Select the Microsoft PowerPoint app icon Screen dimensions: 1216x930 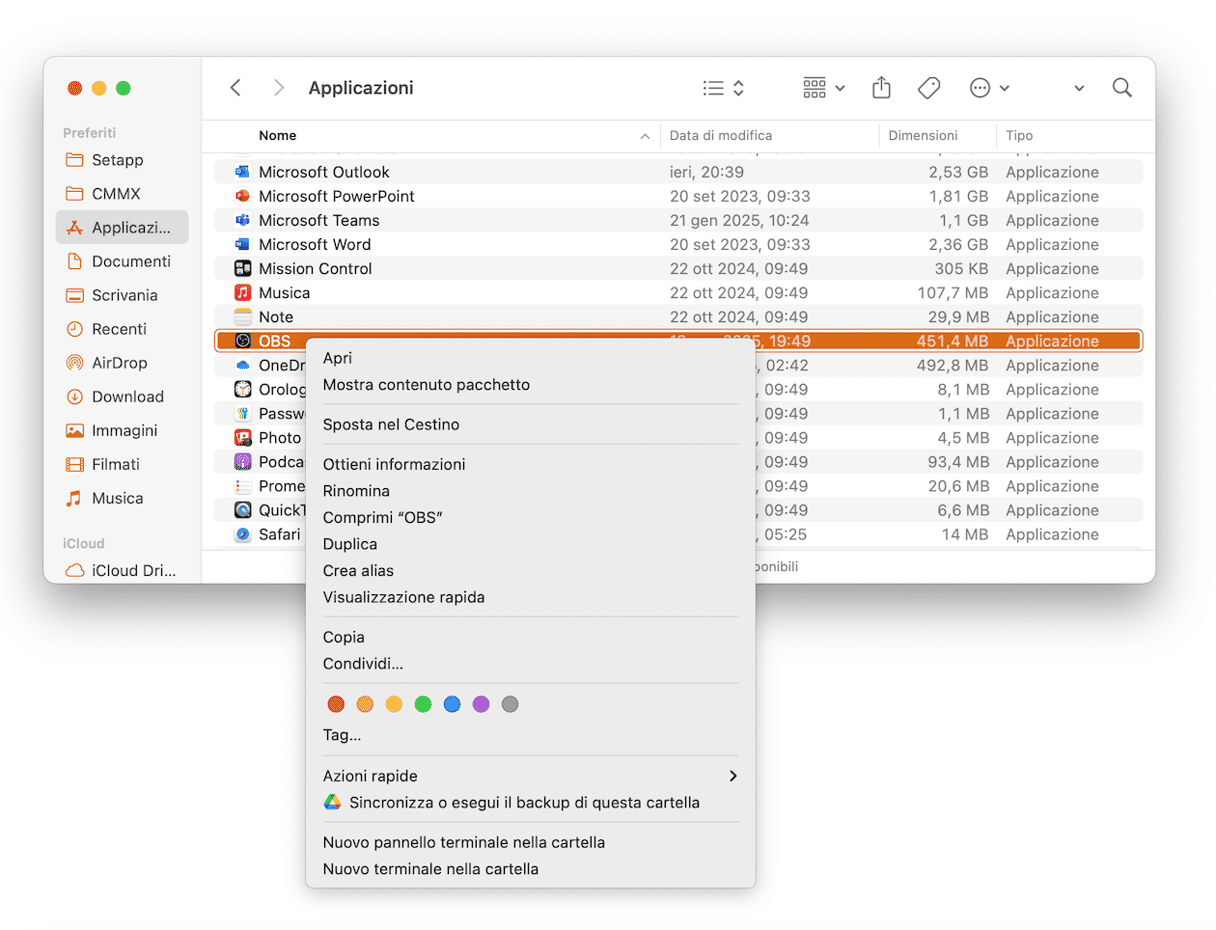pyautogui.click(x=242, y=196)
